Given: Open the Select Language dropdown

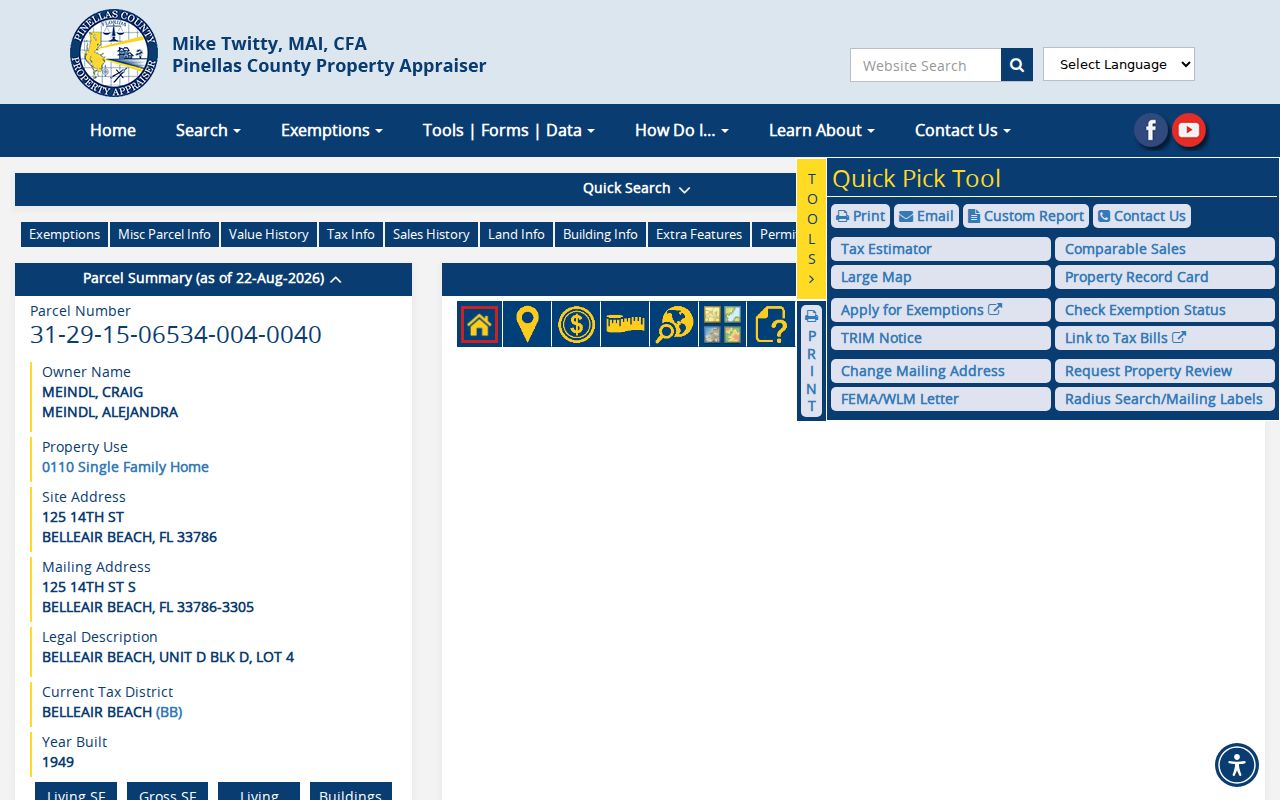Looking at the screenshot, I should (1119, 64).
